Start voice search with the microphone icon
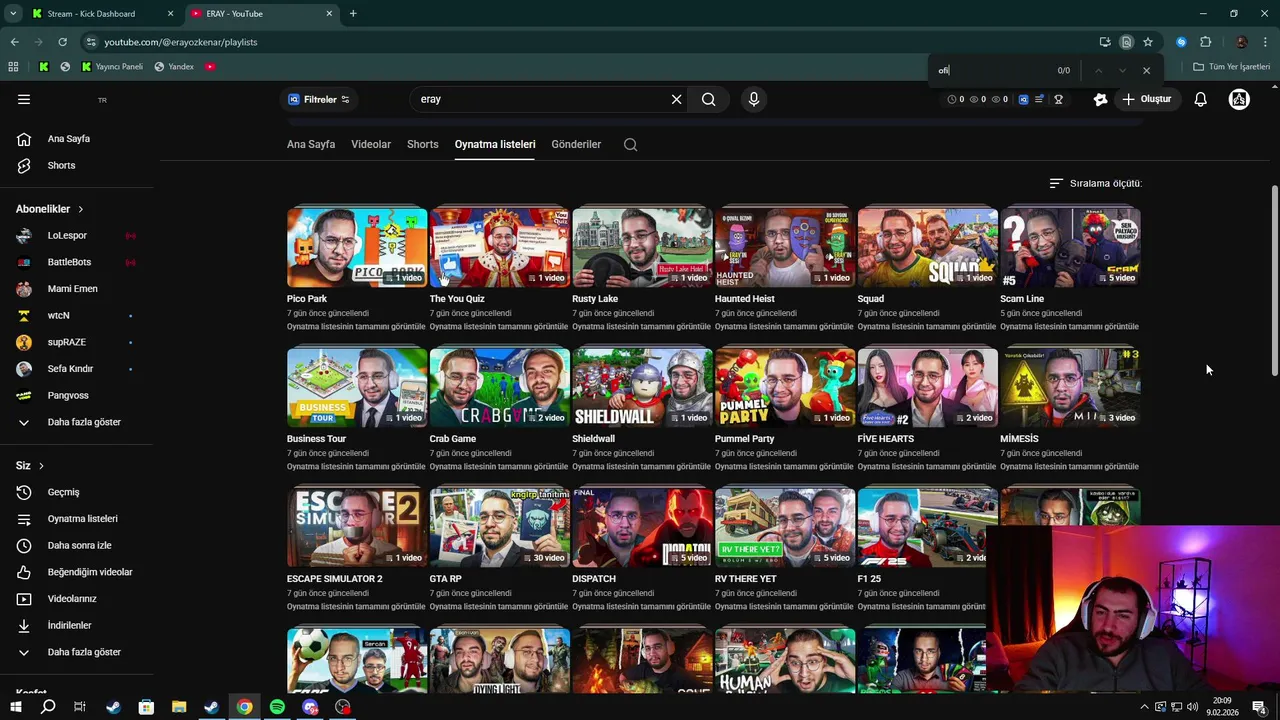 (754, 99)
